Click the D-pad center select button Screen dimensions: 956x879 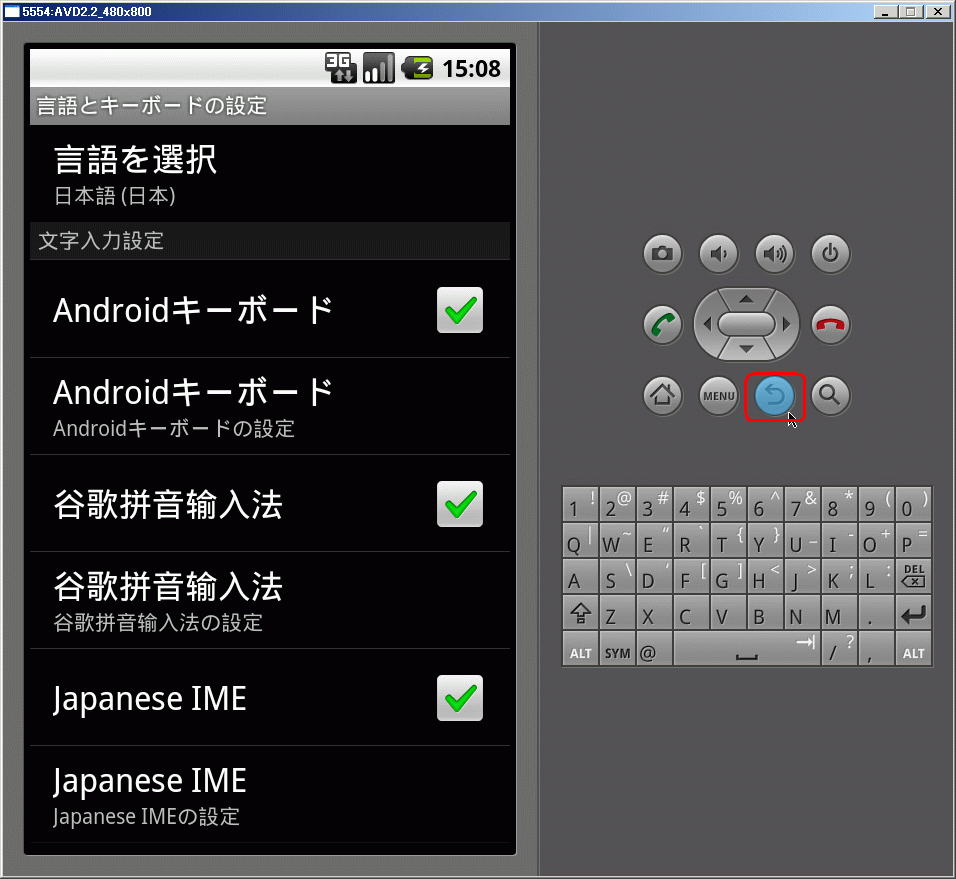tap(746, 324)
